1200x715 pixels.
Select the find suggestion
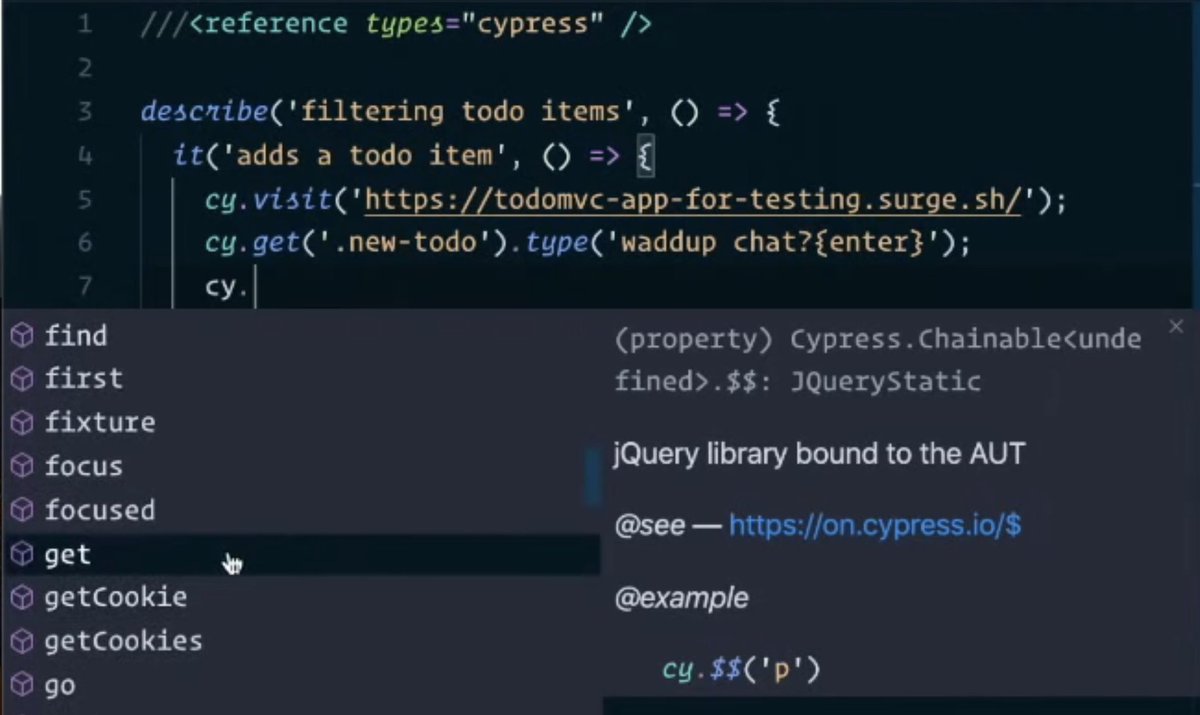[300, 336]
